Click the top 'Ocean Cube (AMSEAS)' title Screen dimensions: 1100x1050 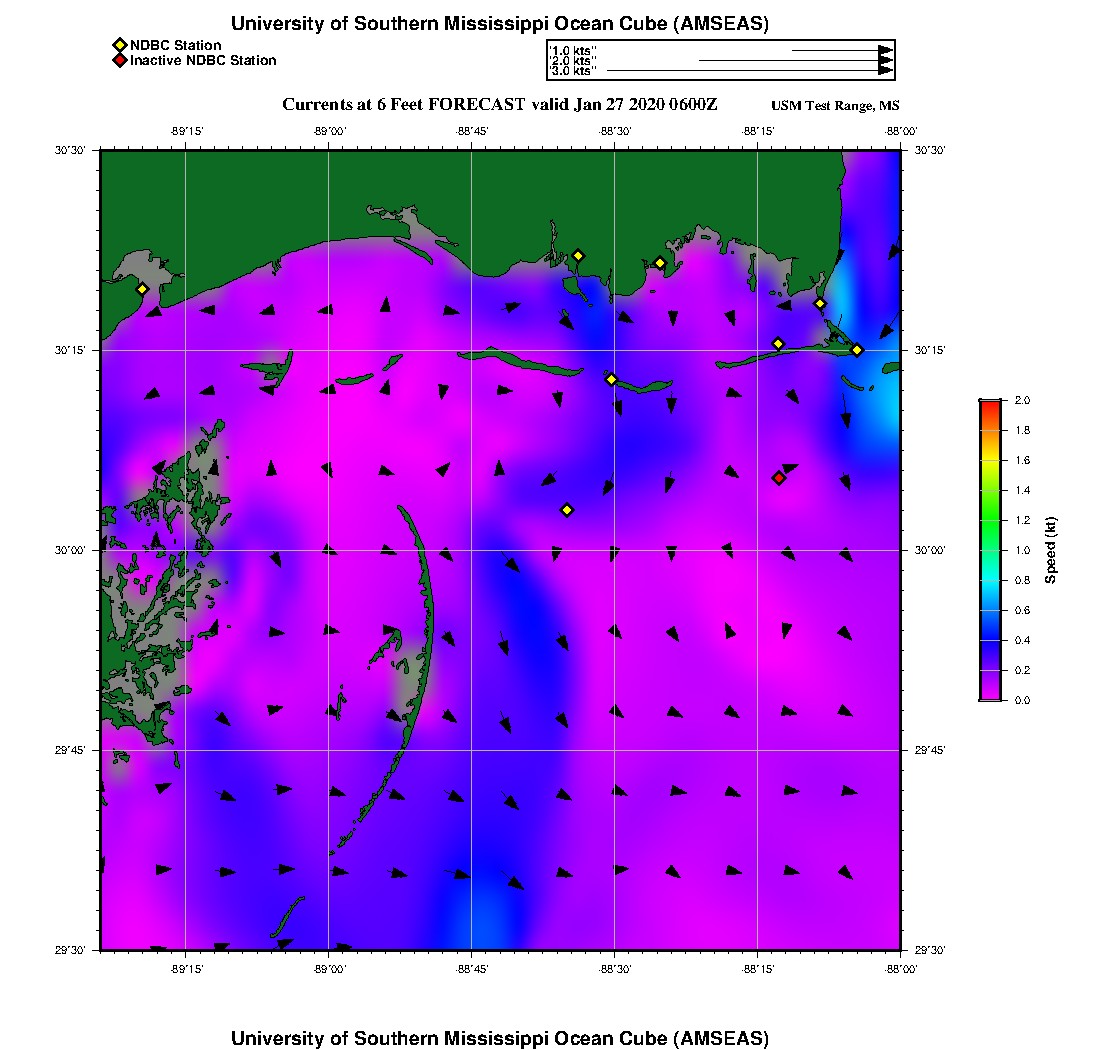(500, 24)
